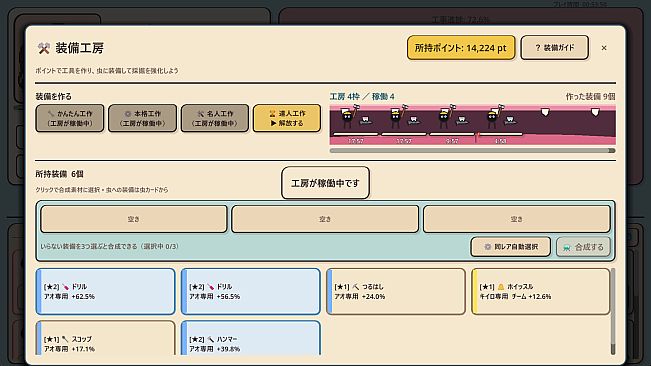This screenshot has height=366, width=651.
Task: Select the つるはし +24.0% equipment card
Action: point(396,291)
